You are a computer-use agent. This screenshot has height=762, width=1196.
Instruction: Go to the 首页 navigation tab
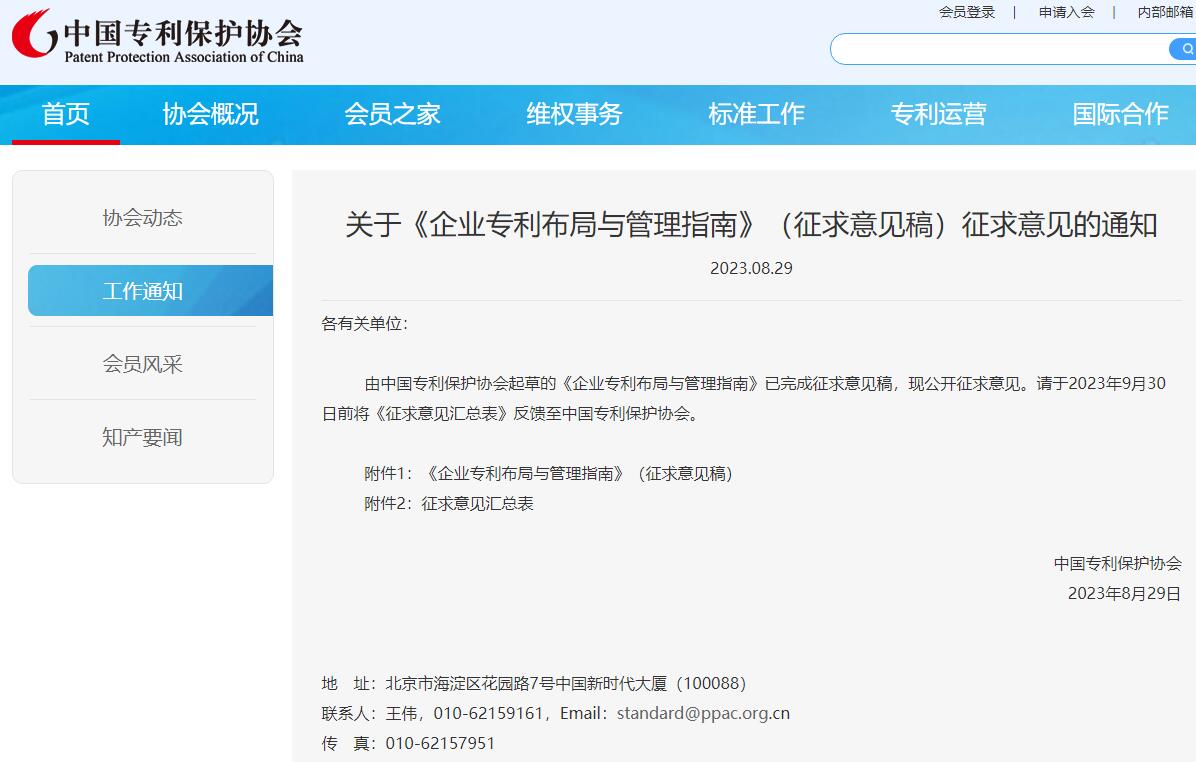point(66,114)
